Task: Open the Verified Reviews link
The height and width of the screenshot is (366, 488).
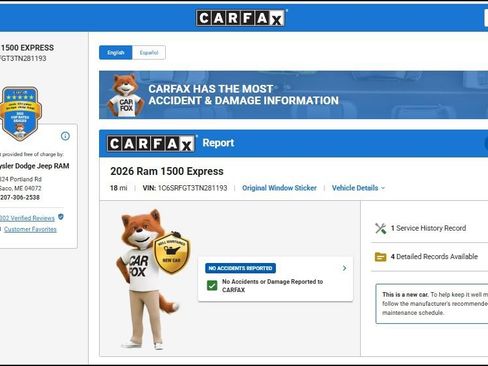Action: coord(27,218)
